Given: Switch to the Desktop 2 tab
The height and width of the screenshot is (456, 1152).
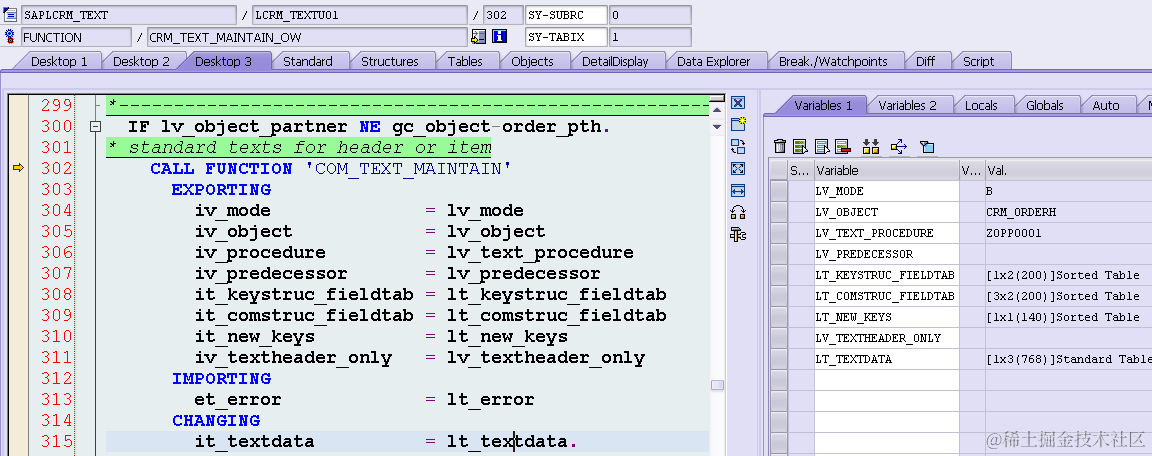Looking at the screenshot, I should 141,62.
